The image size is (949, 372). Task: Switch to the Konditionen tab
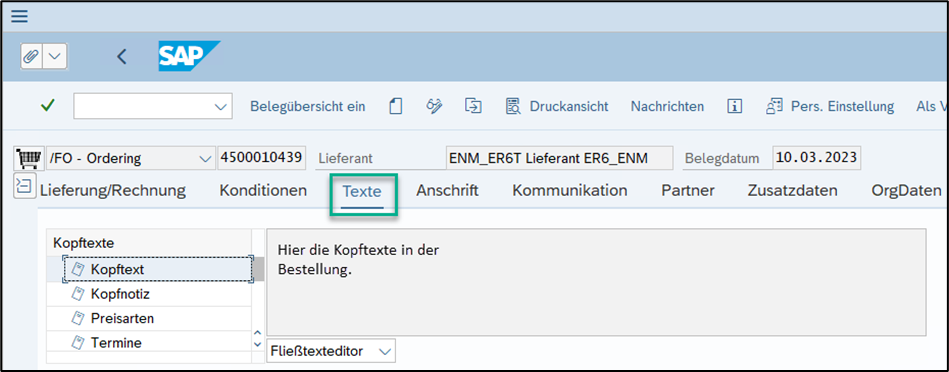tap(263, 191)
